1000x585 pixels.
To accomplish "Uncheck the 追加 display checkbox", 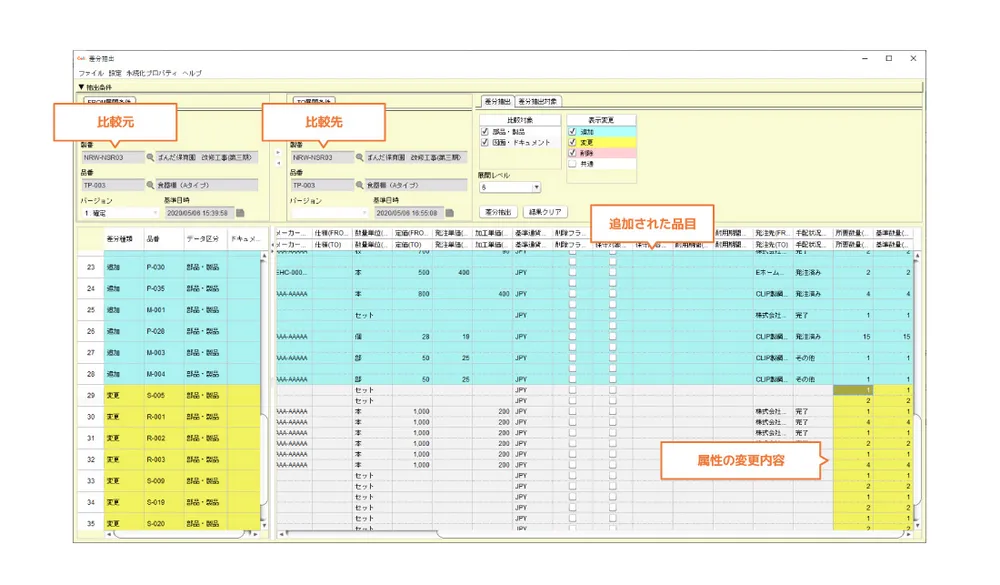I will tap(572, 131).
